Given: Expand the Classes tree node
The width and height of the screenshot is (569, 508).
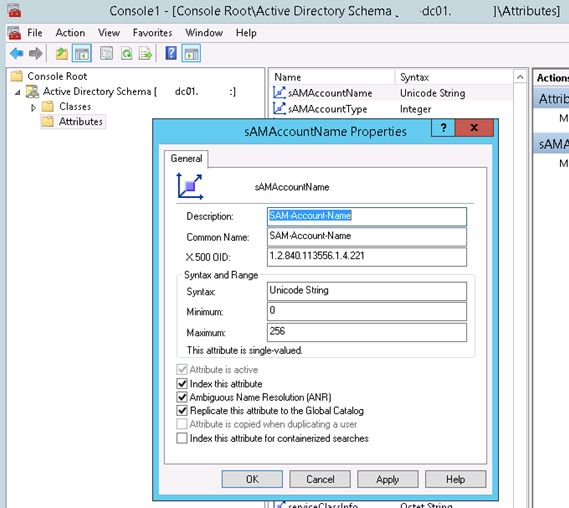Looking at the screenshot, I should pos(33,107).
